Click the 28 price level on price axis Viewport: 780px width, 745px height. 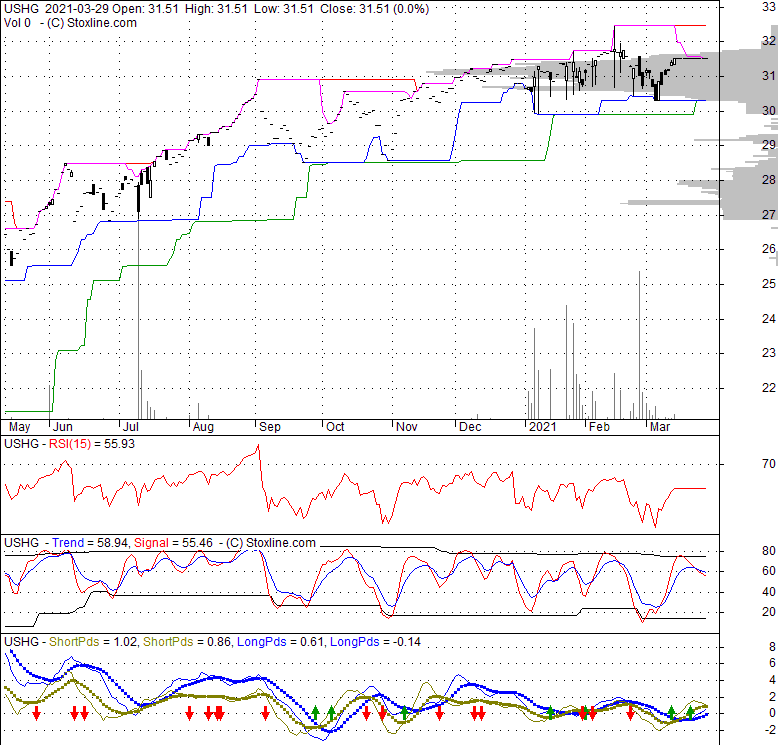[x=769, y=180]
